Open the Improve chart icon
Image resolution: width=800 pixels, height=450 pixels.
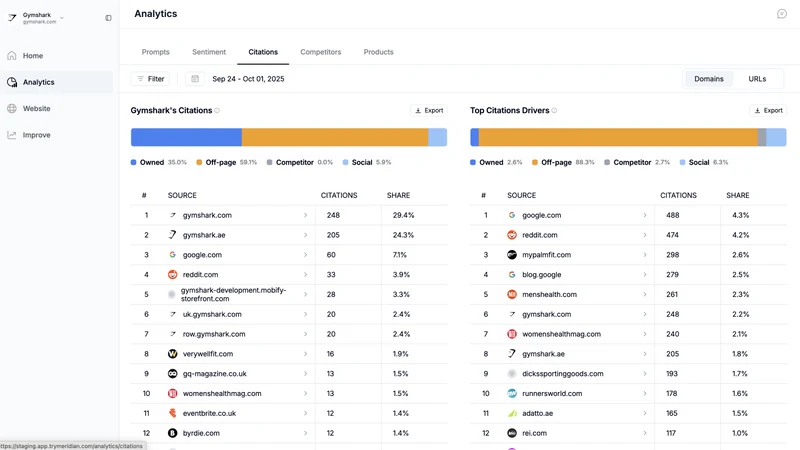[12, 135]
